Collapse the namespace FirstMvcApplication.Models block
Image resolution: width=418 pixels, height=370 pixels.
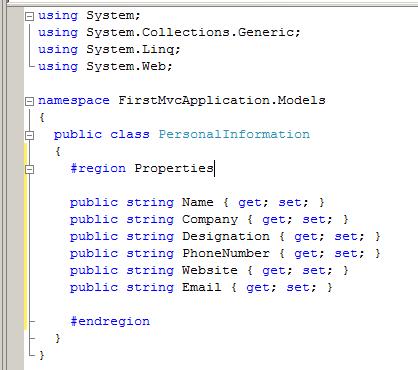pyautogui.click(x=30, y=101)
